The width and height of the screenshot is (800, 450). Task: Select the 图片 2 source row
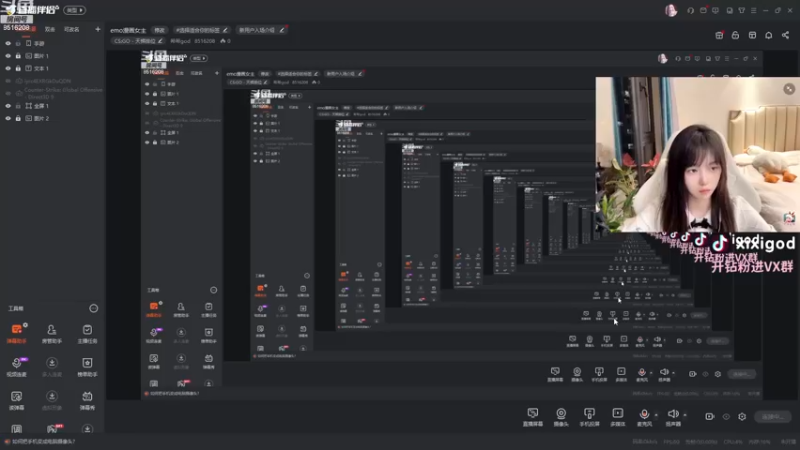[53, 118]
